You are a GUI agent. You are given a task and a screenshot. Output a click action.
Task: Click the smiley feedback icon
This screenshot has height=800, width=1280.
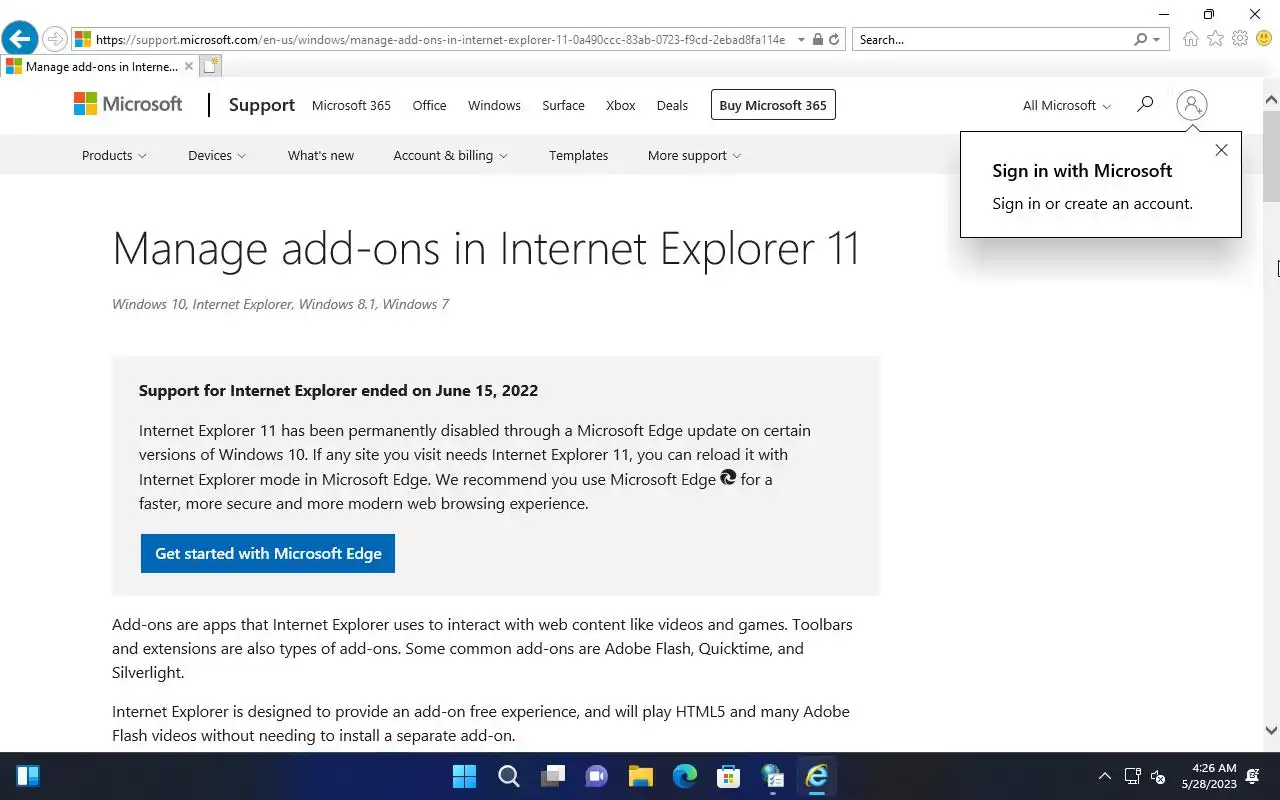click(1264, 39)
